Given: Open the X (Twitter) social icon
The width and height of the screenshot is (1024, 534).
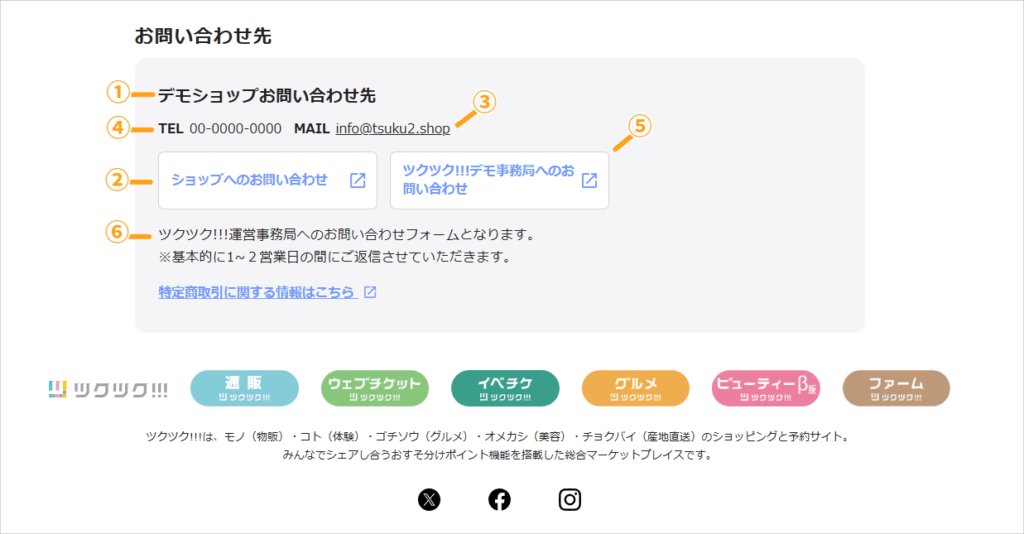Looking at the screenshot, I should click(429, 500).
